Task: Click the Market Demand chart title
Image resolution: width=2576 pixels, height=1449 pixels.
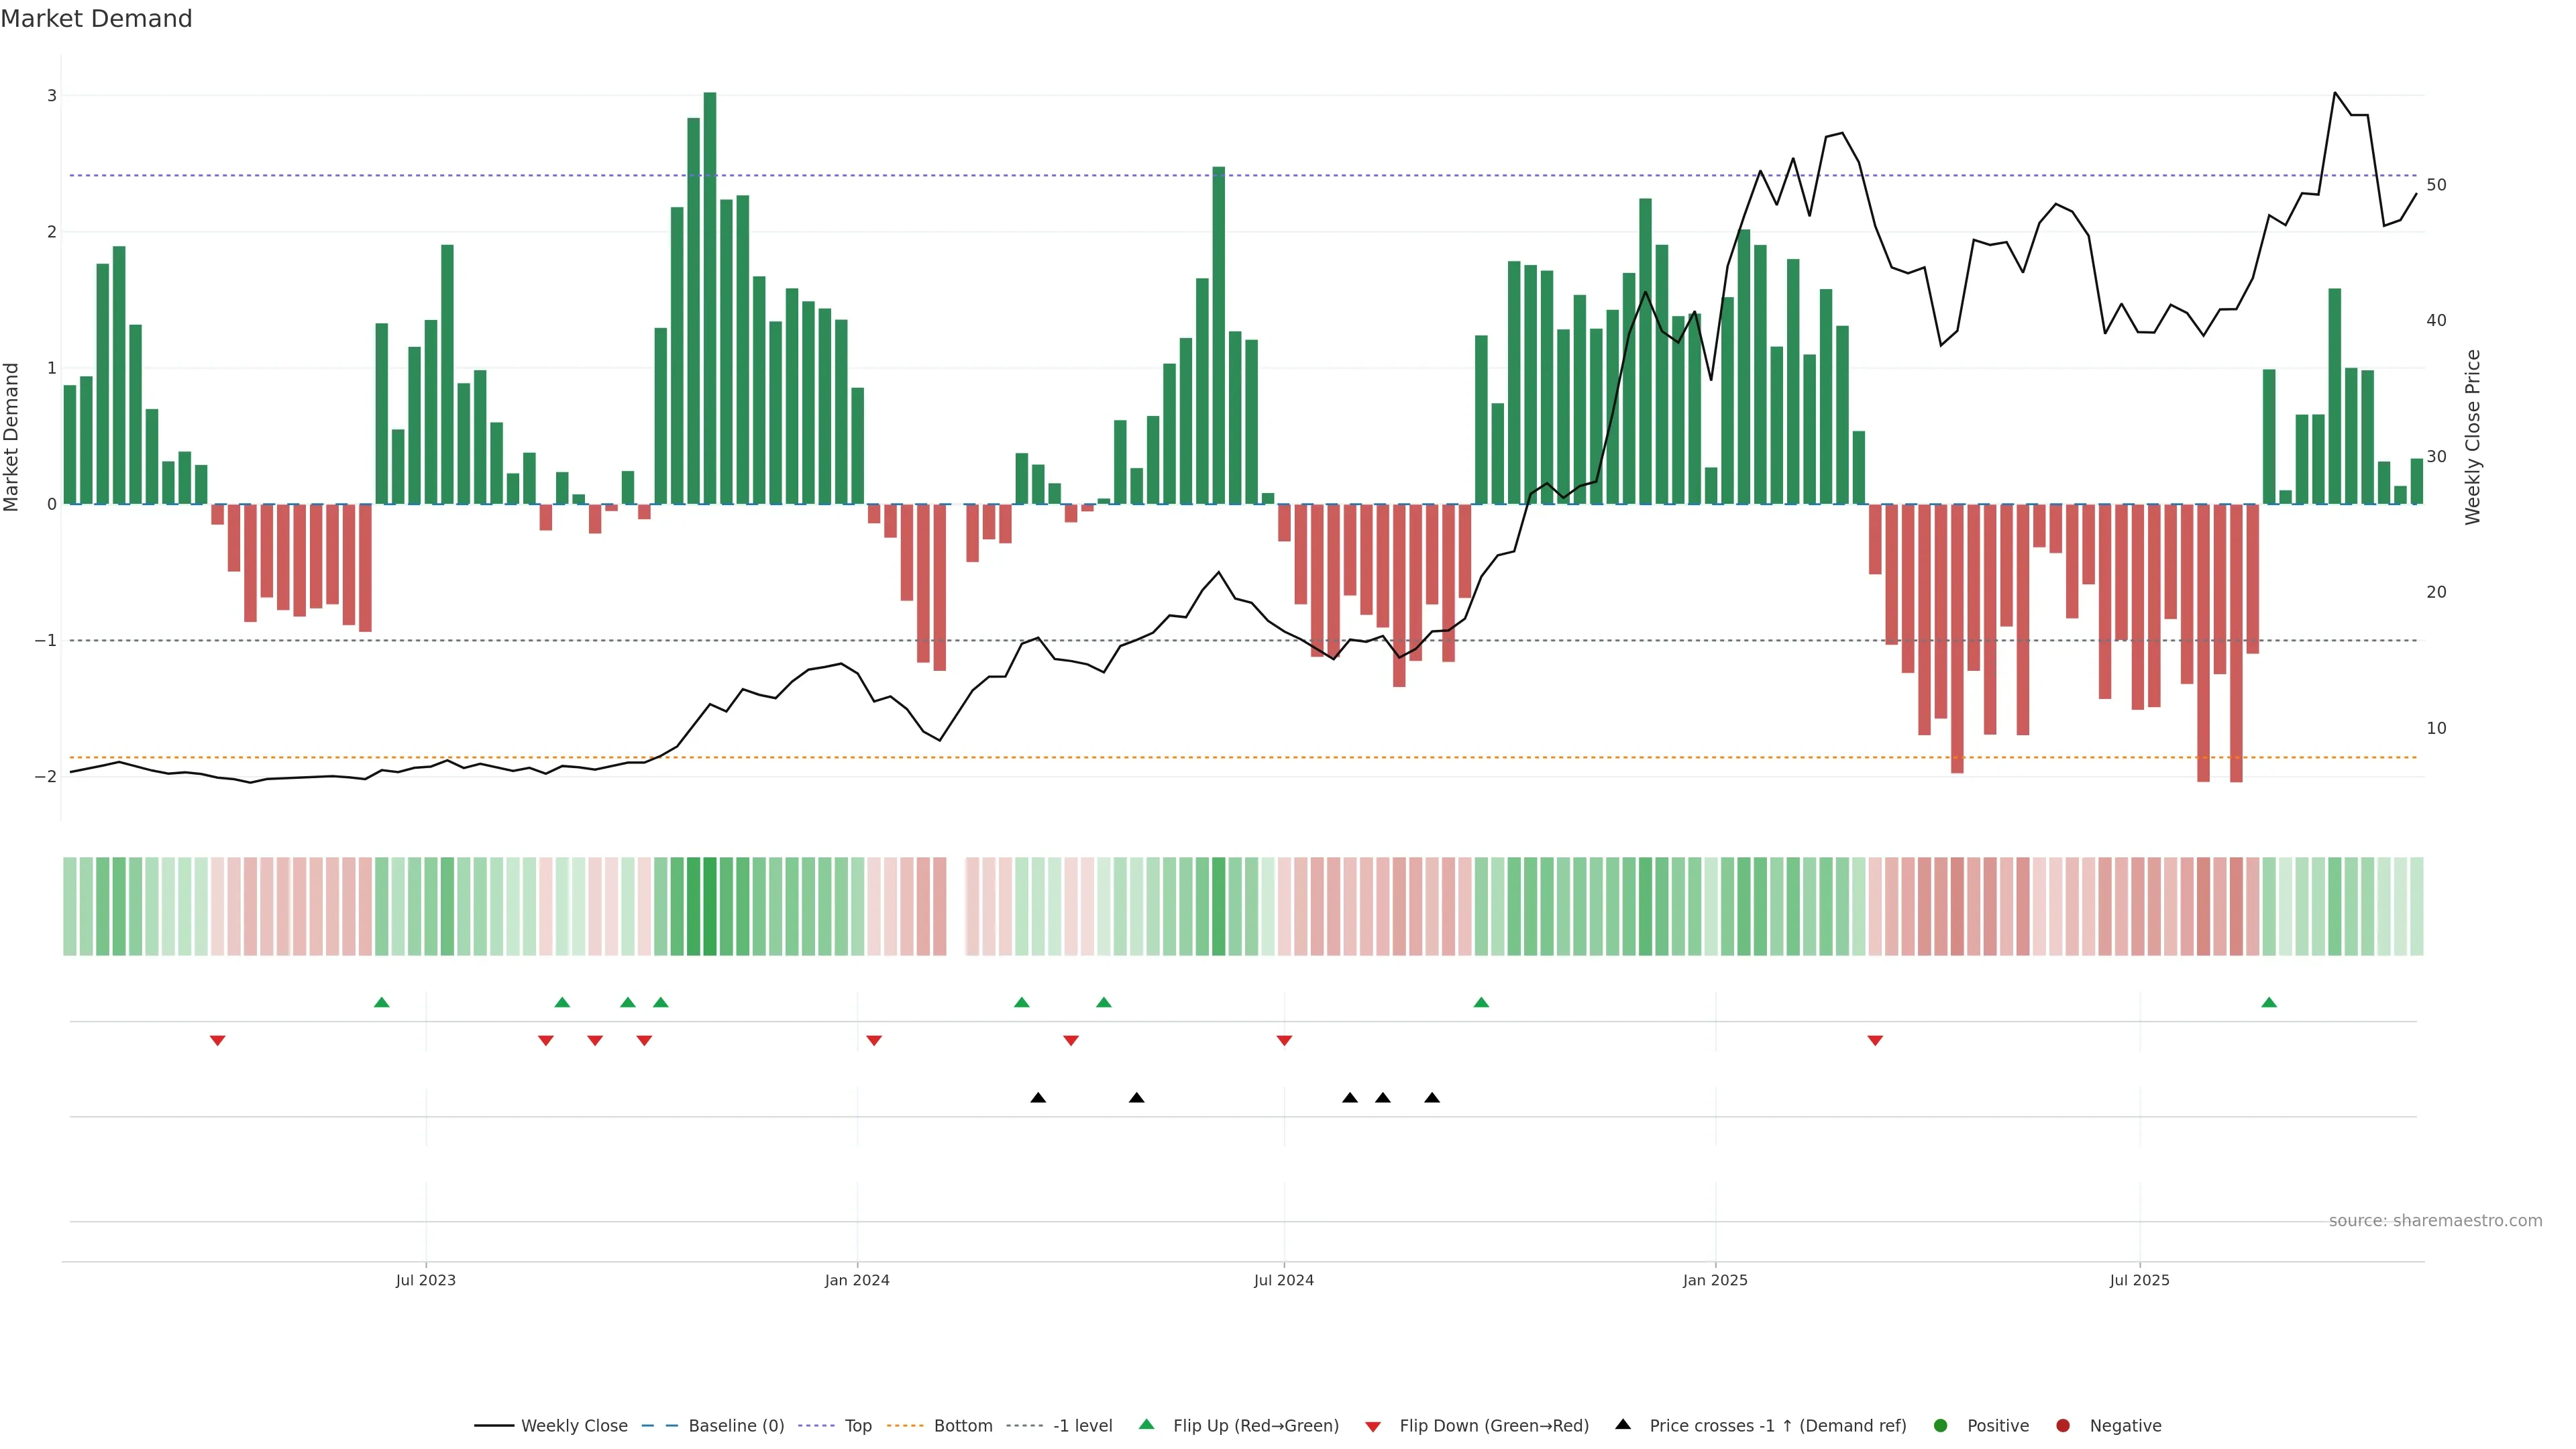Action: pyautogui.click(x=96, y=19)
